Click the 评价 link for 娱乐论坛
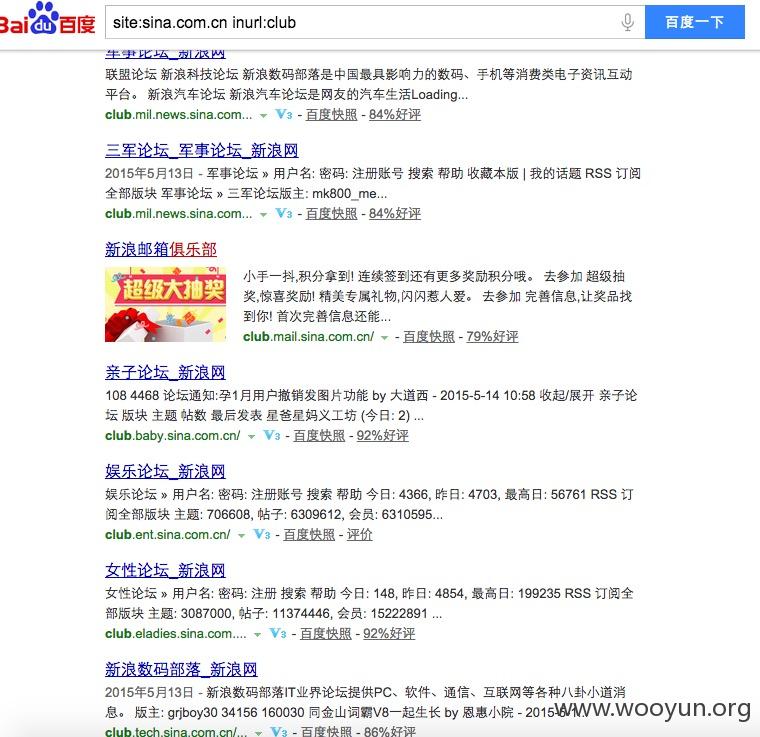760x737 pixels. [x=360, y=534]
